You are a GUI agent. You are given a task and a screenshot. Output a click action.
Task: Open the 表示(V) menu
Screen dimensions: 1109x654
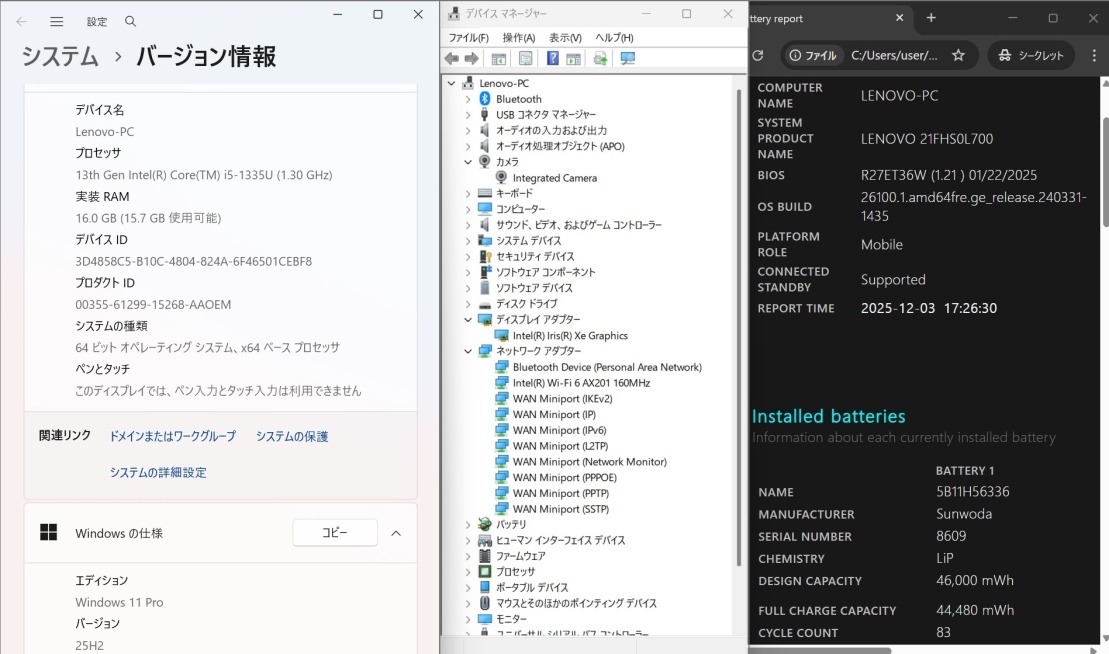[565, 38]
